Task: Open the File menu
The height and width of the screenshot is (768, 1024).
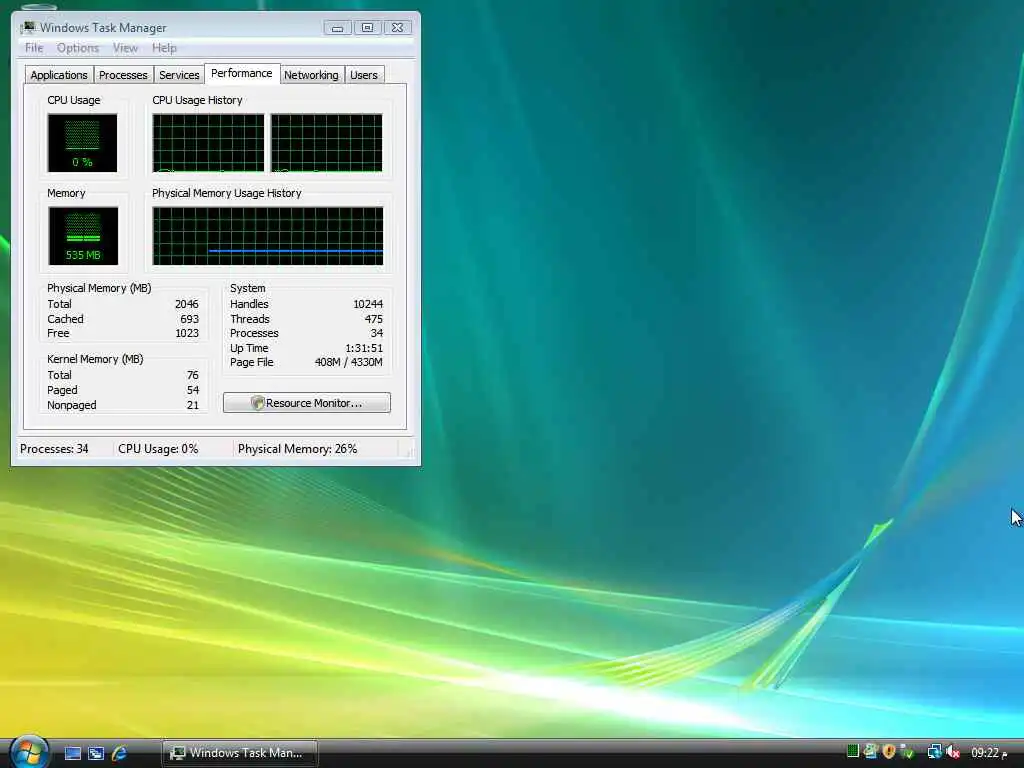Action: pyautogui.click(x=34, y=48)
